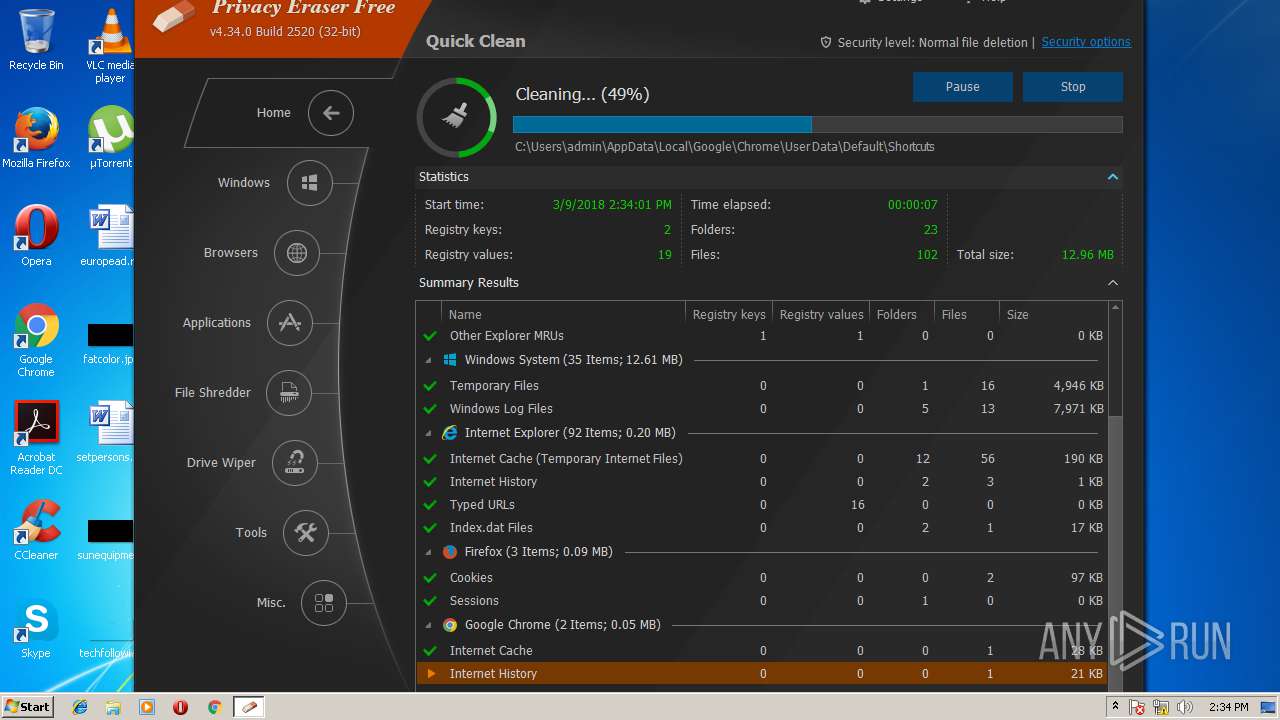
Task: Click the green check for Temporary Files
Action: (430, 386)
